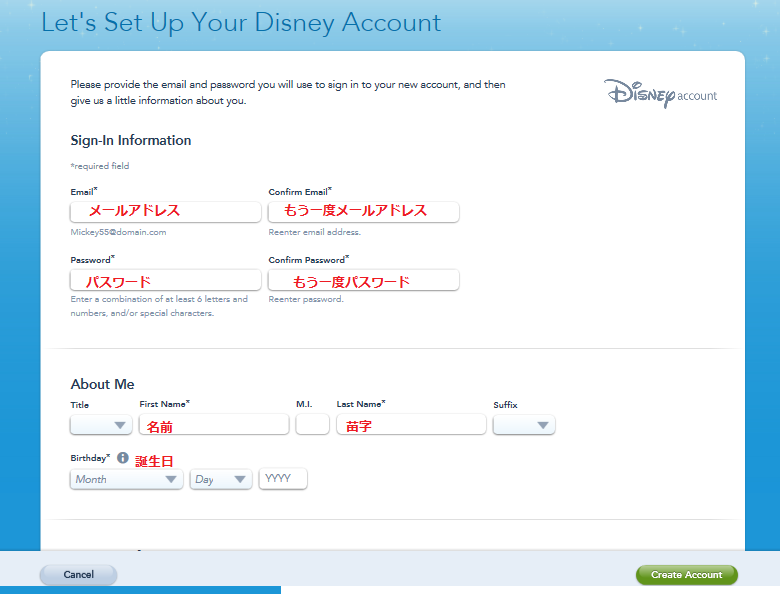Open the birthday Day dropdown
The width and height of the screenshot is (780, 594).
[x=221, y=479]
